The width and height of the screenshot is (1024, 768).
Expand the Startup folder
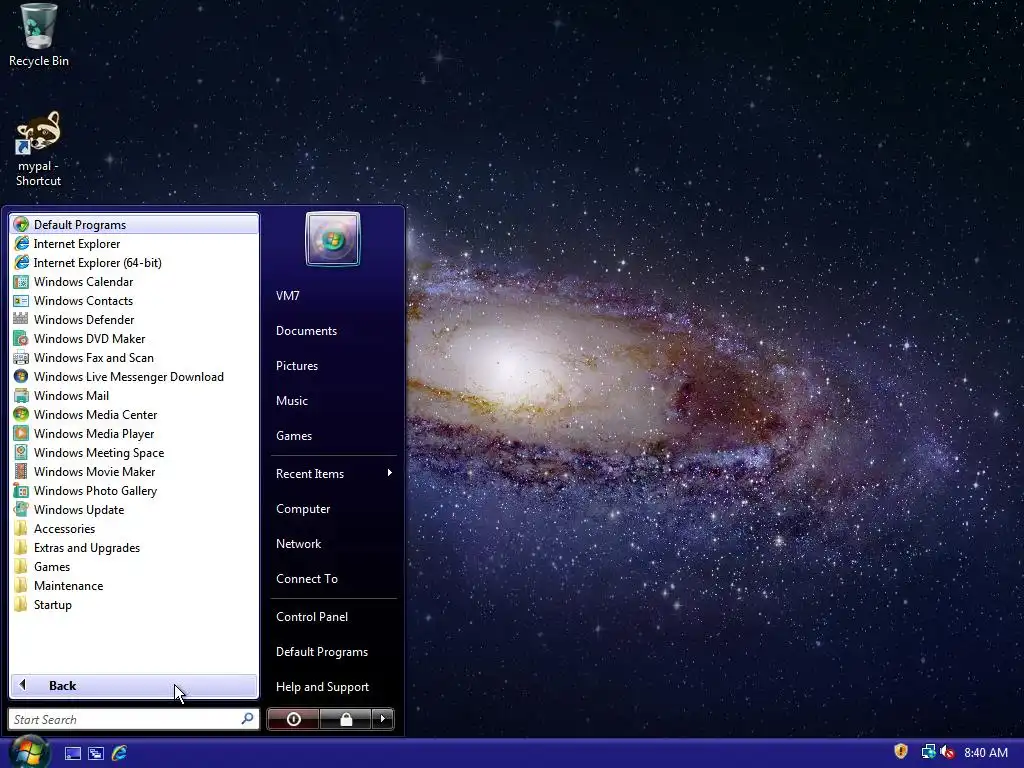click(x=134, y=604)
